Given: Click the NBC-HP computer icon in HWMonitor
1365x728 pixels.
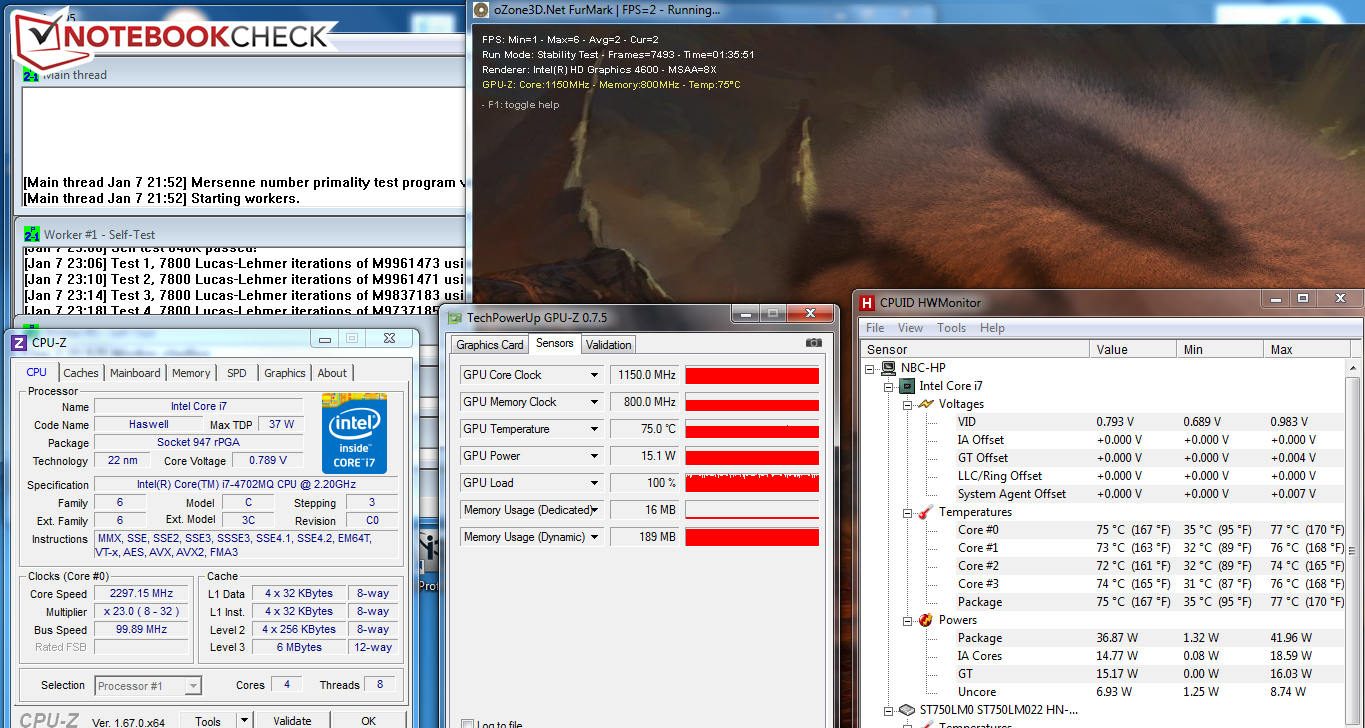Looking at the screenshot, I should (x=888, y=368).
